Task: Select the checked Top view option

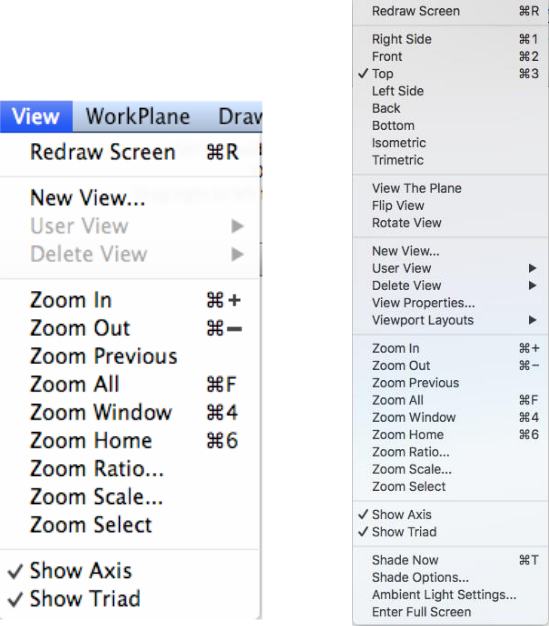Action: 450,73
